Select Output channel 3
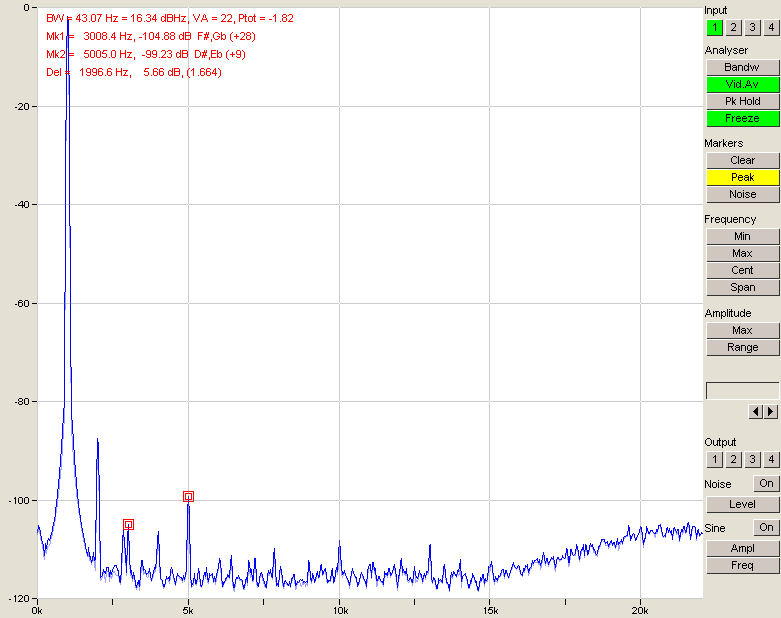 click(752, 459)
